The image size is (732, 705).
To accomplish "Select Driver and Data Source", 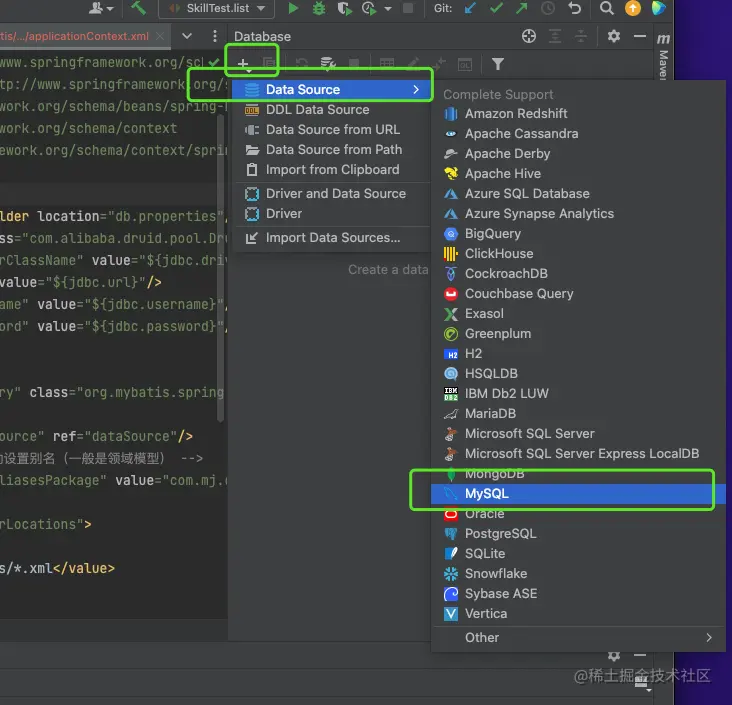I will click(331, 194).
